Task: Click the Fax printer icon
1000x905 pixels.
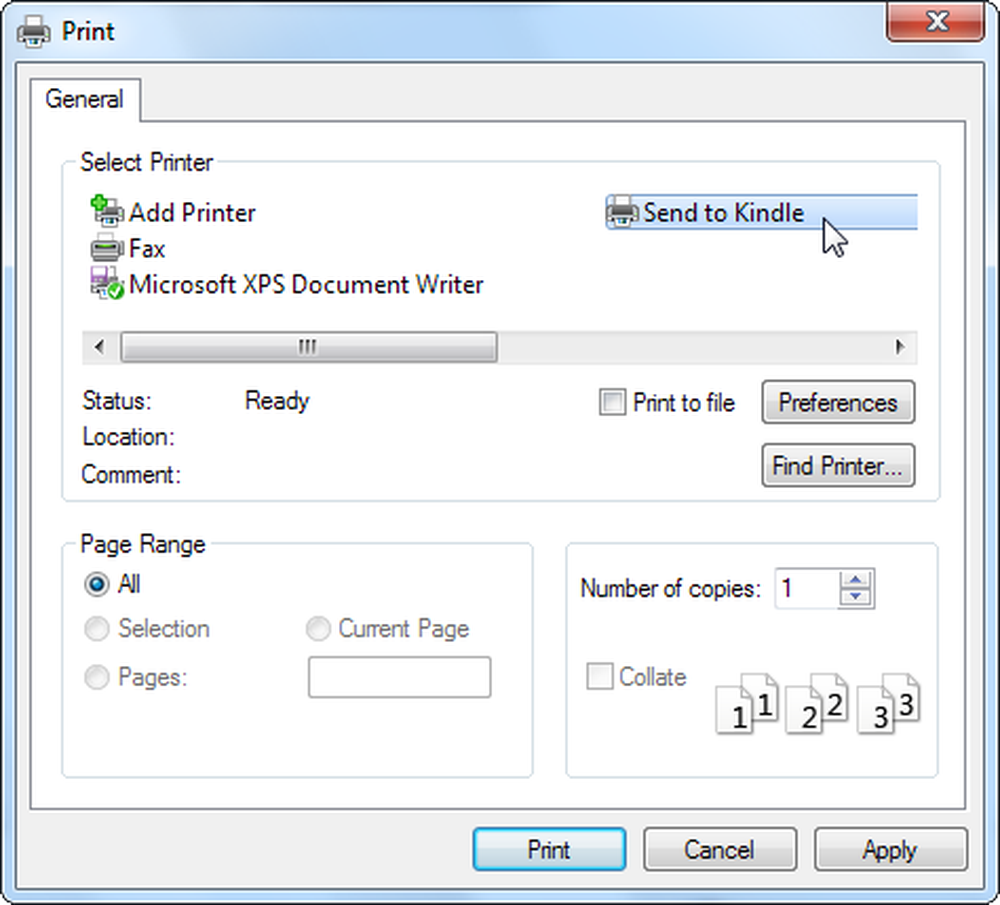Action: click(107, 248)
